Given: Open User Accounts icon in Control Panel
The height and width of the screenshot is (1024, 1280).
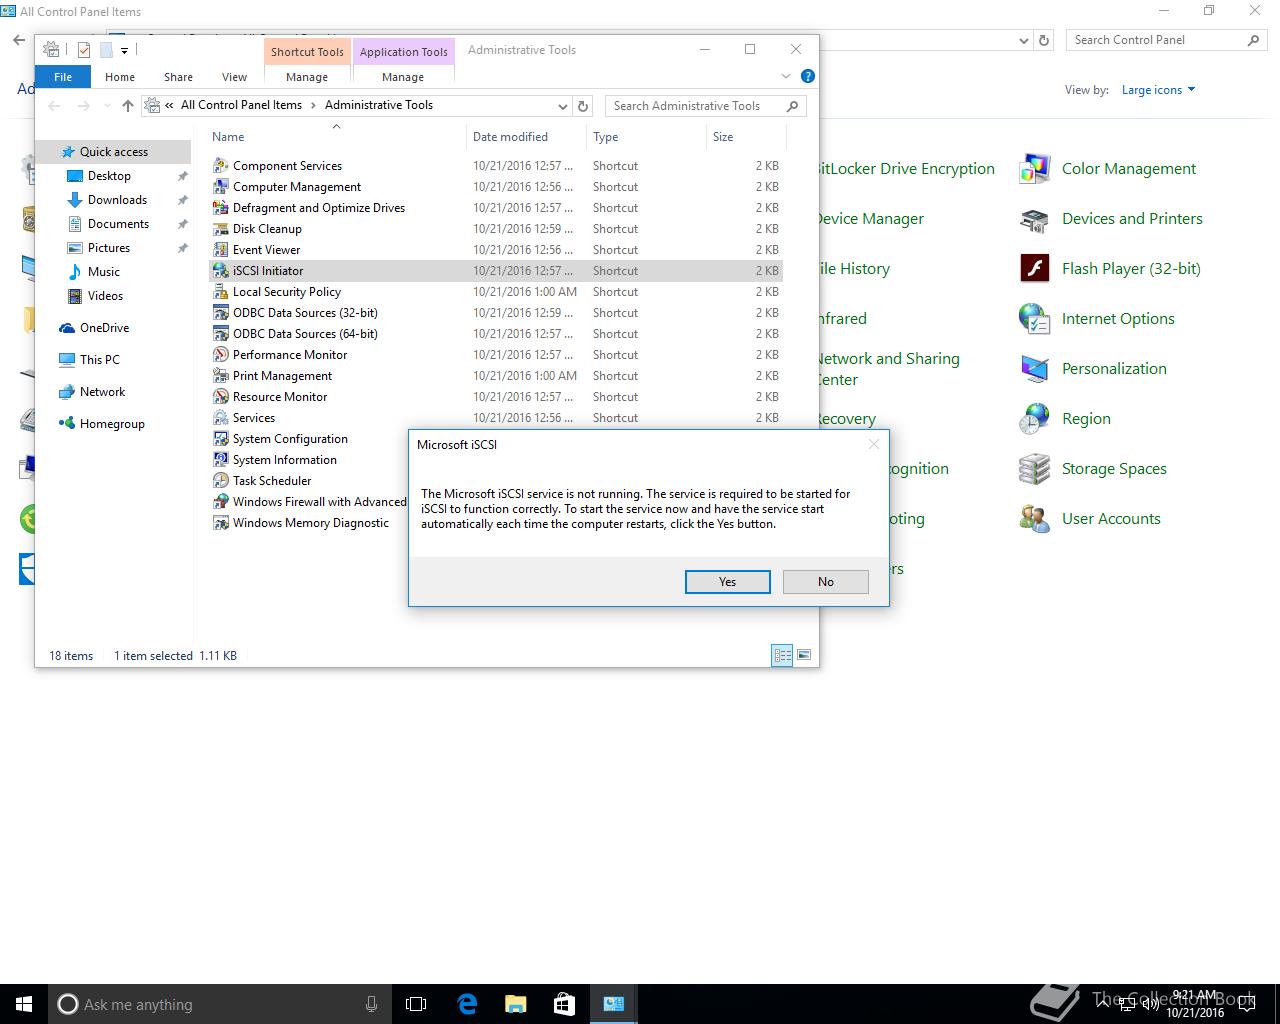Looking at the screenshot, I should (1034, 519).
